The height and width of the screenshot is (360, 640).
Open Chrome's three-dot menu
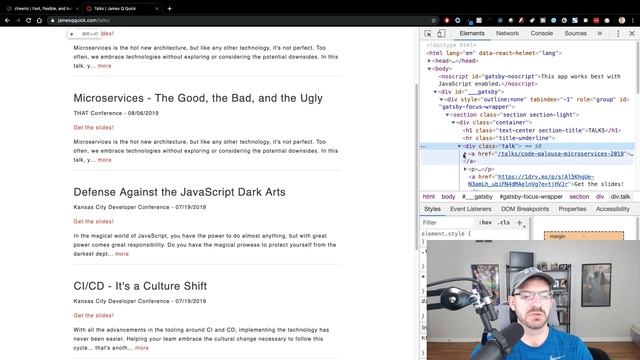(633, 20)
